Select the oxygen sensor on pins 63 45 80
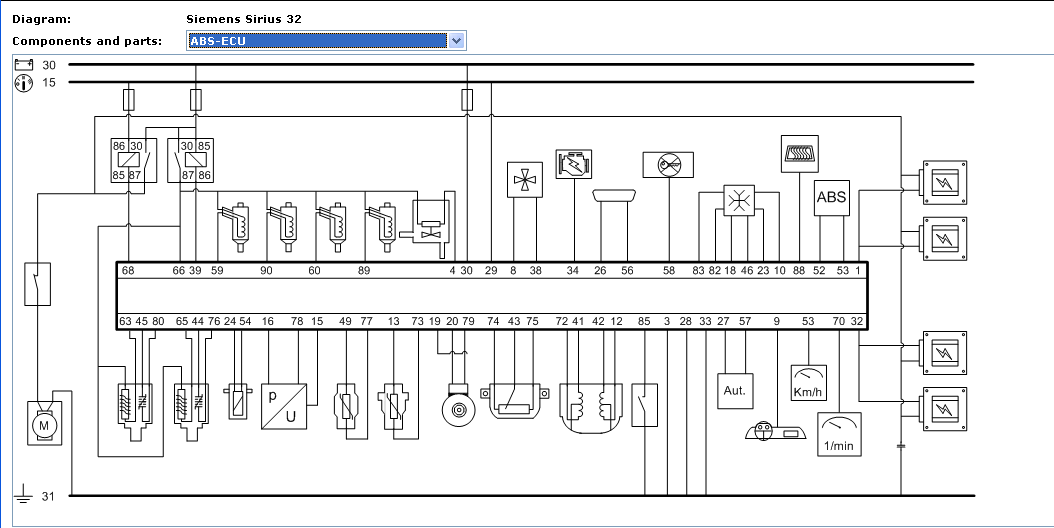1054x528 pixels. point(136,412)
